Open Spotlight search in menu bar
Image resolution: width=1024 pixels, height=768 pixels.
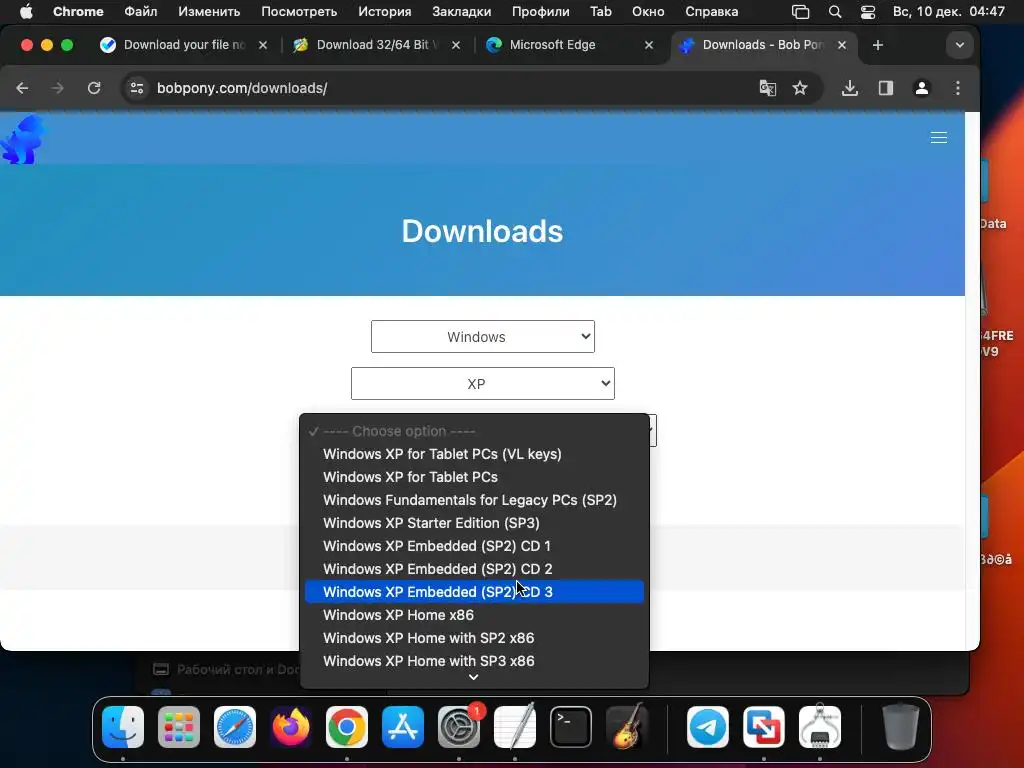(x=835, y=12)
